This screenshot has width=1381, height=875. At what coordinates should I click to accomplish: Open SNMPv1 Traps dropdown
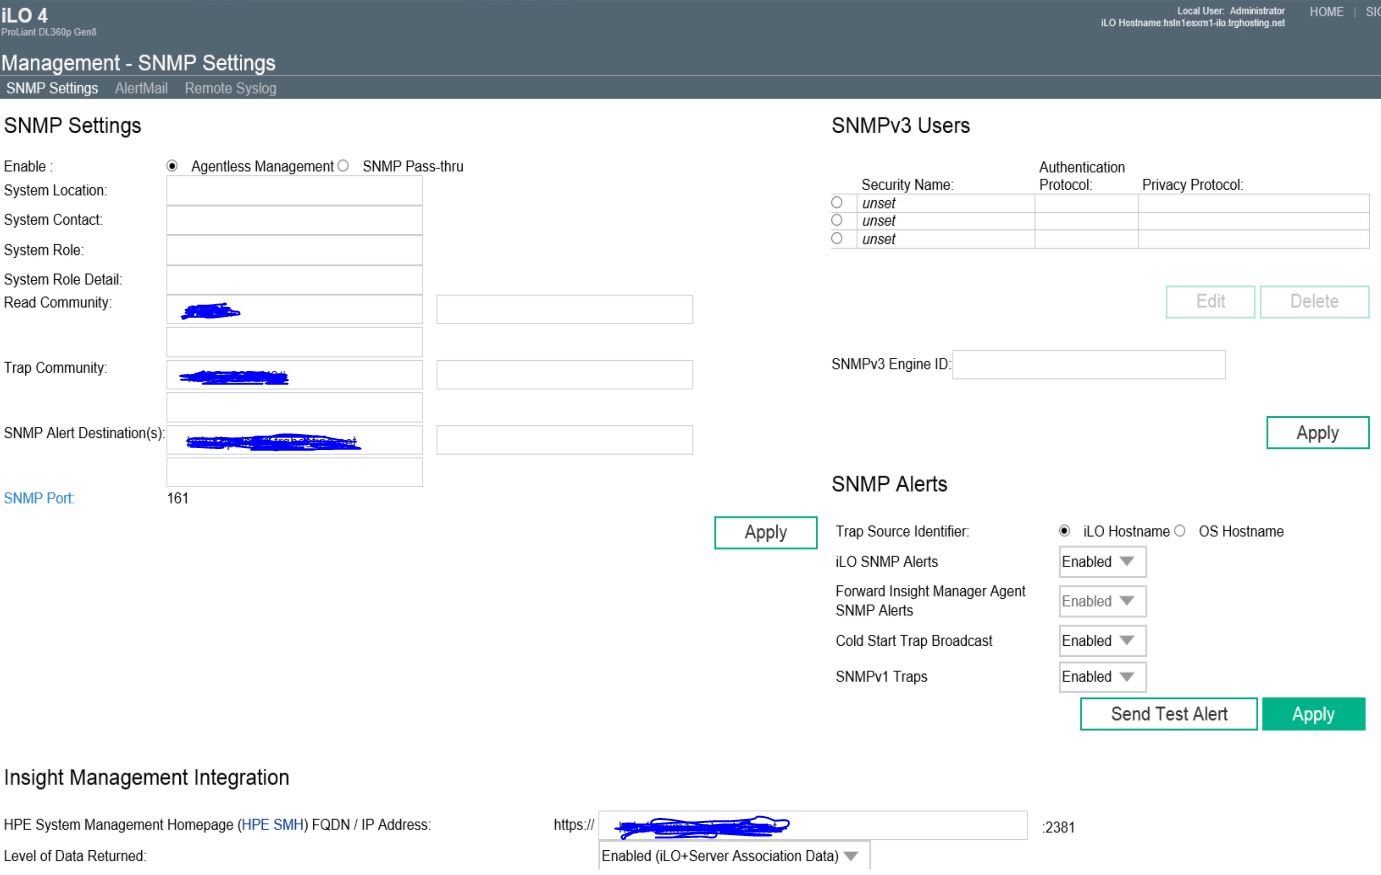(1102, 677)
